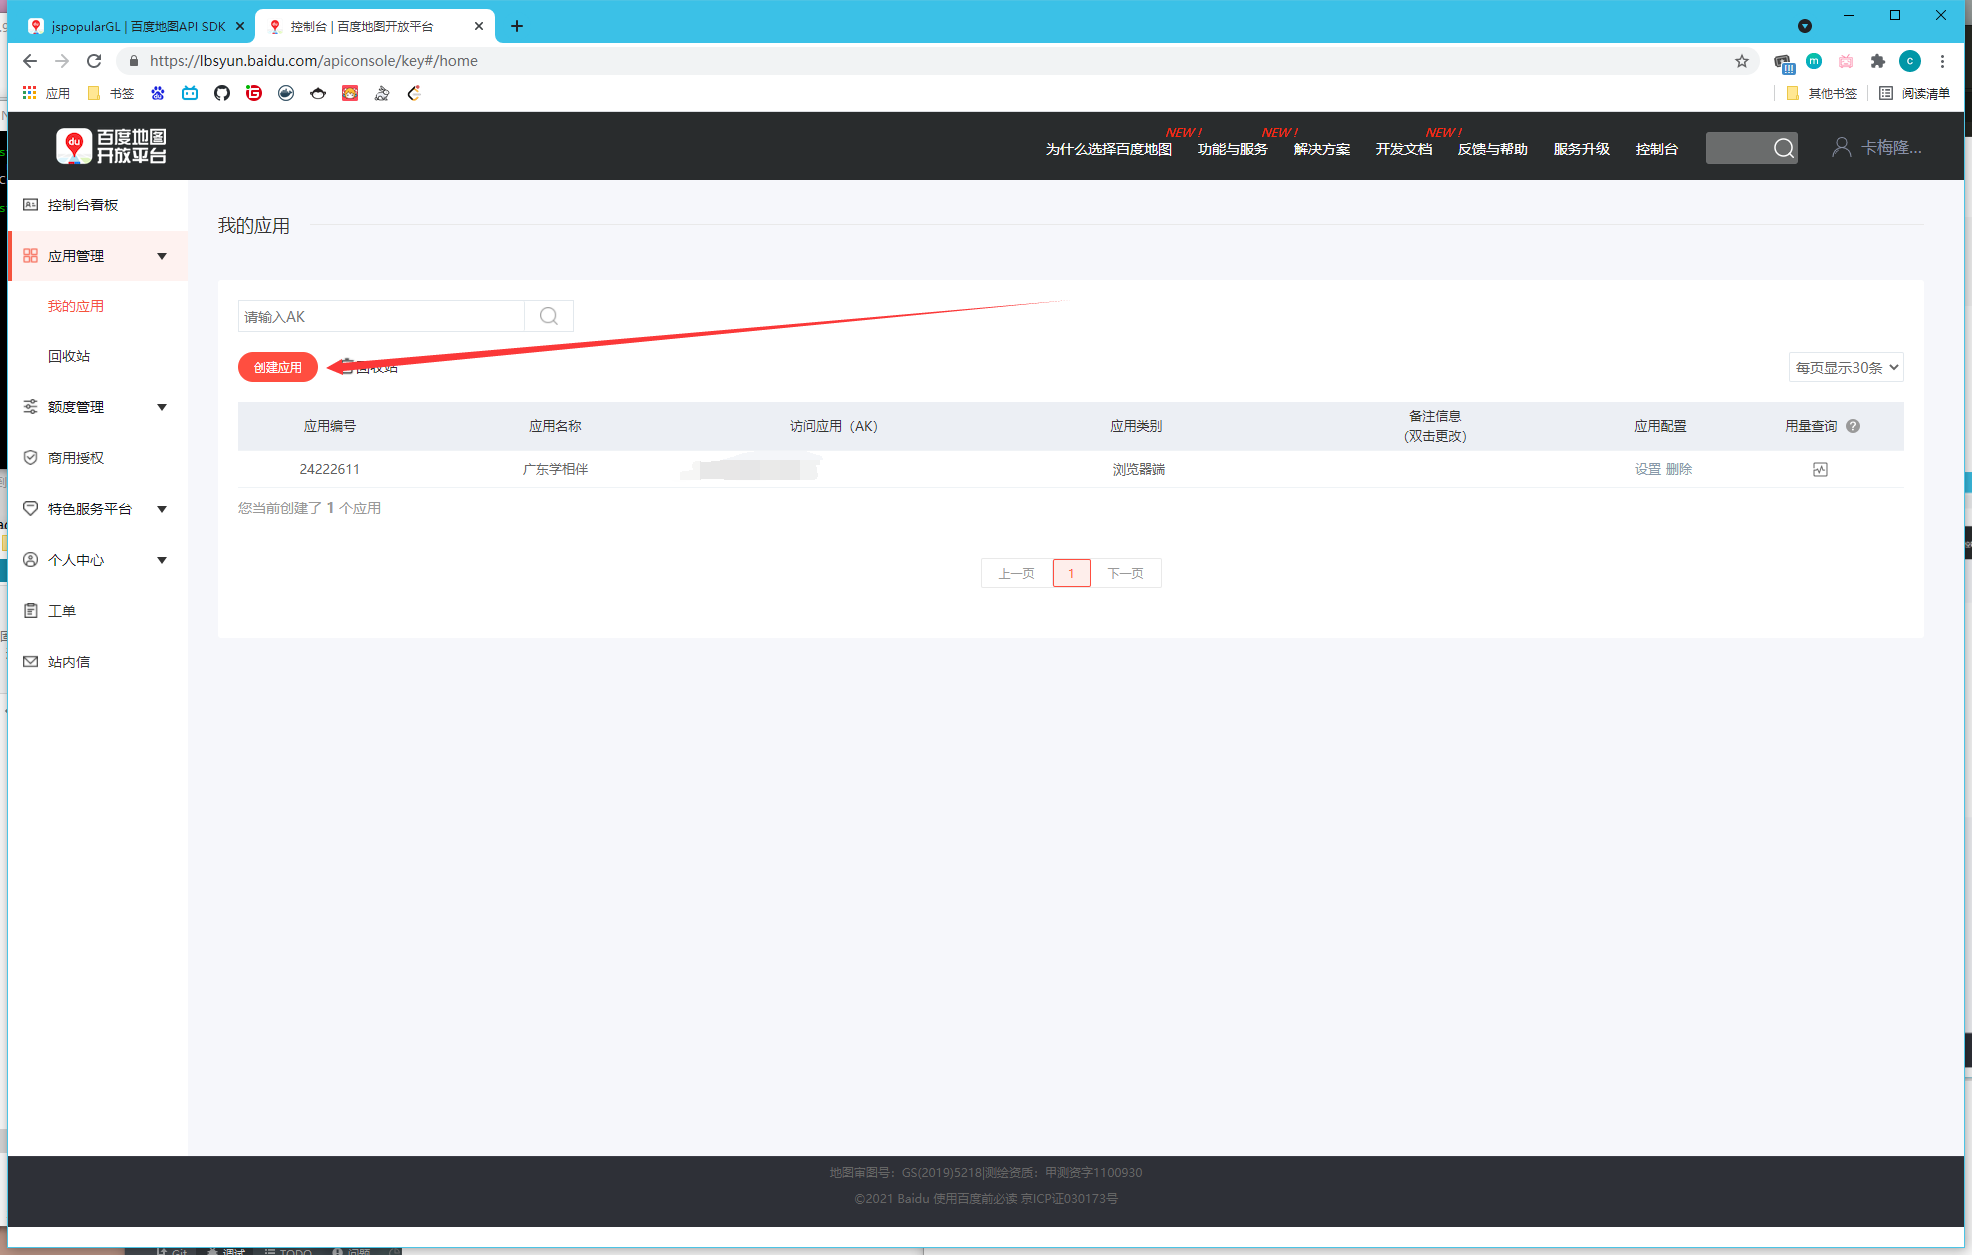Image resolution: width=1972 pixels, height=1255 pixels.
Task: Open the GitHub bookmark icon
Action: [222, 93]
